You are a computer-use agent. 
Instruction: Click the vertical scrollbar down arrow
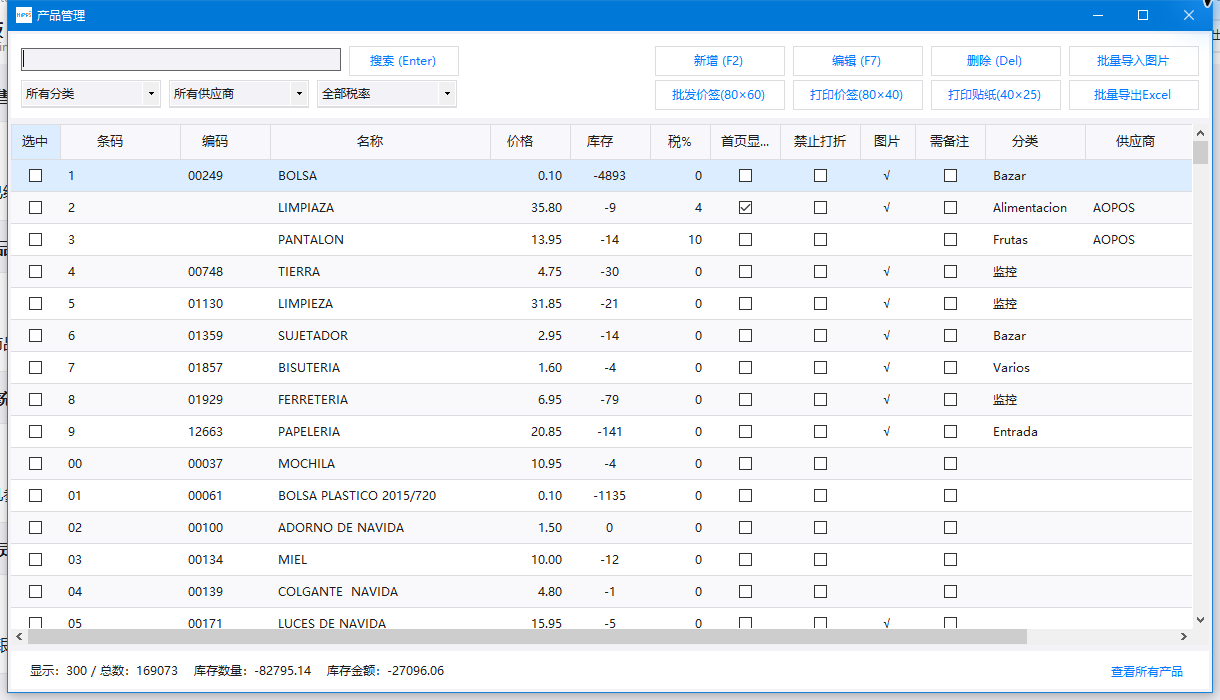point(1200,620)
